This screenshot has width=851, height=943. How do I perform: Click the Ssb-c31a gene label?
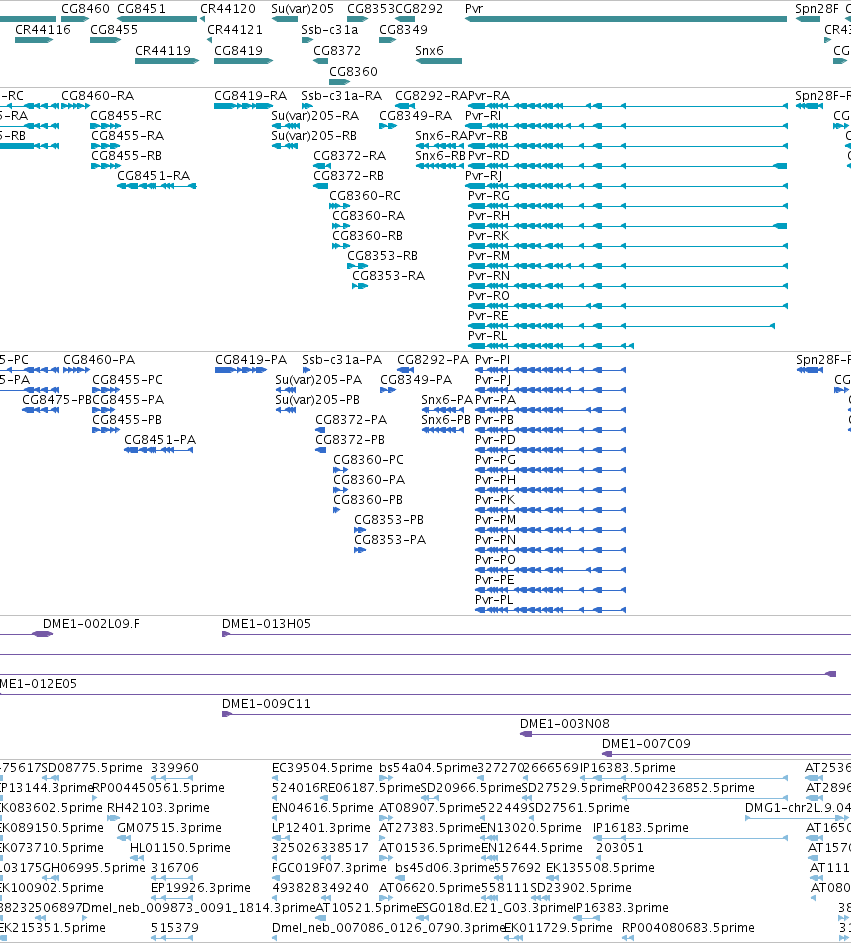pos(330,29)
